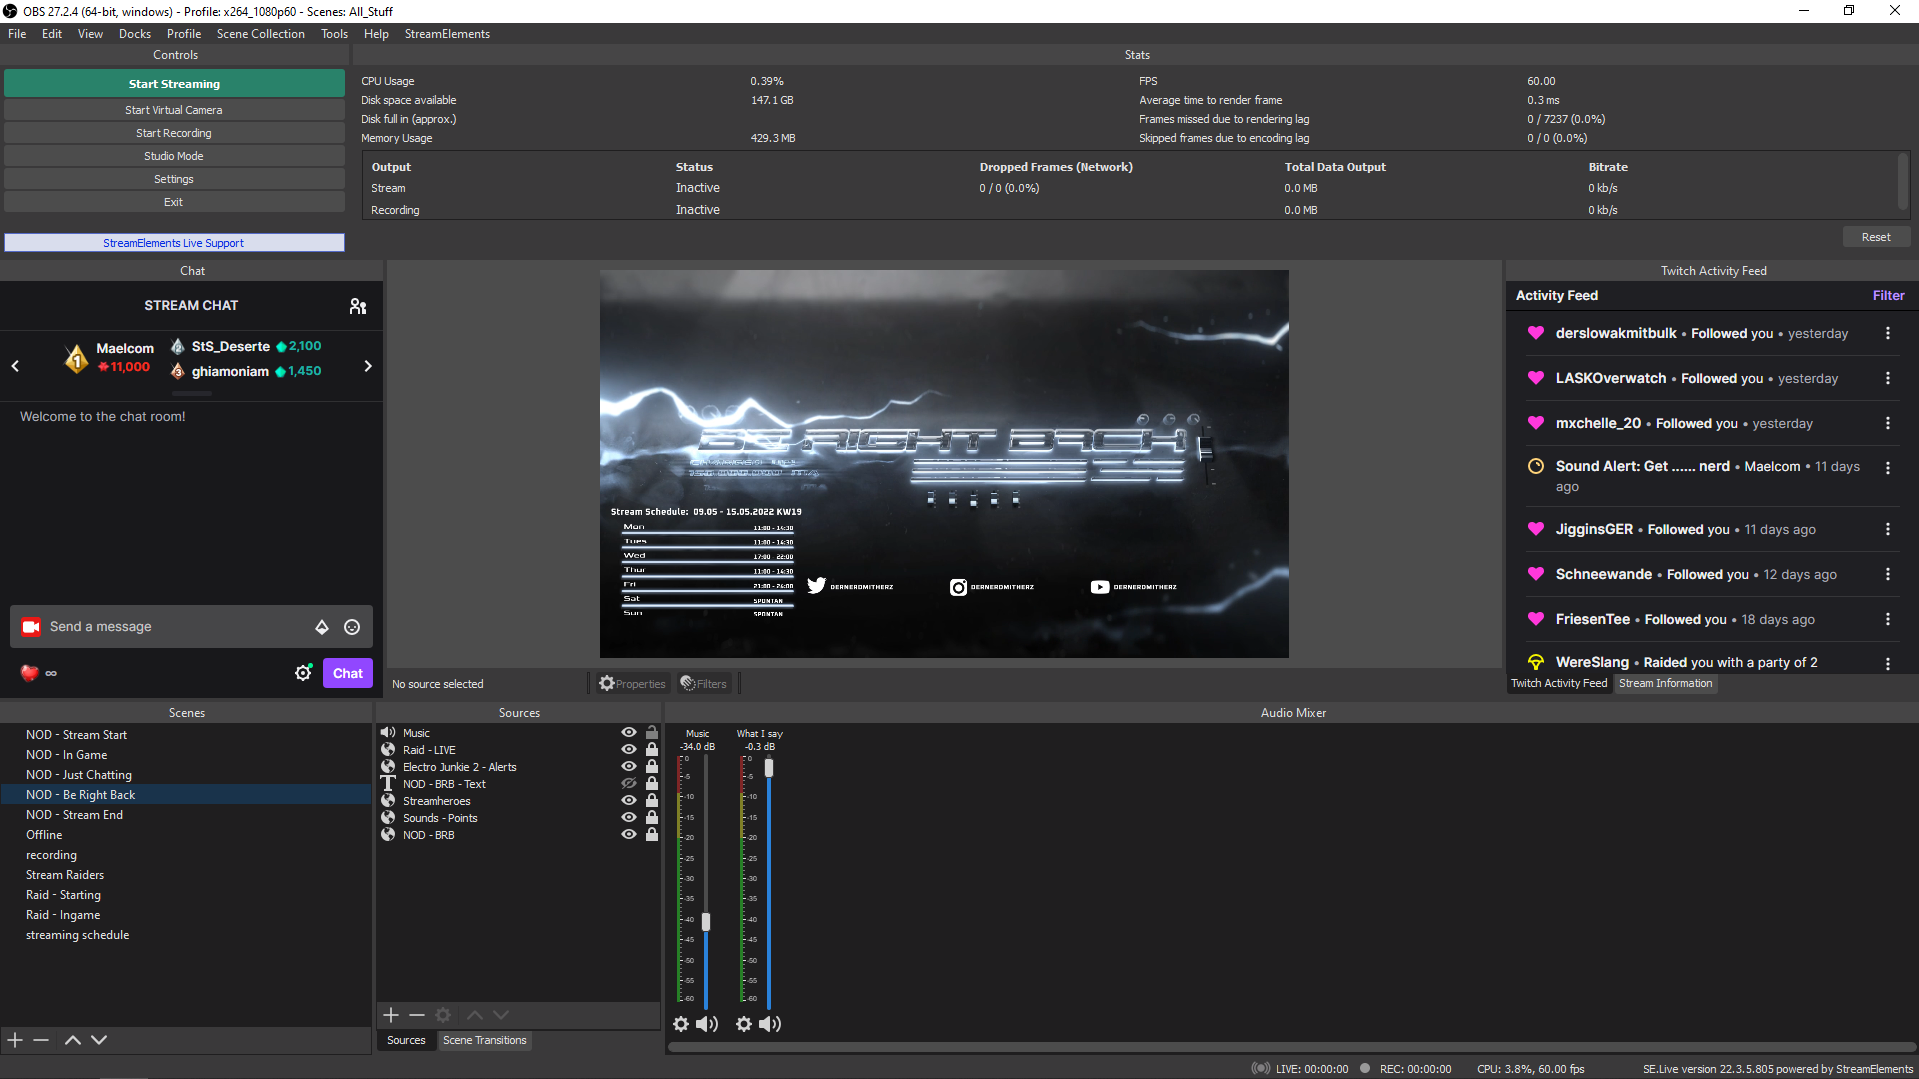Move selected source up with arrow icon
1919x1079 pixels.
474,1015
